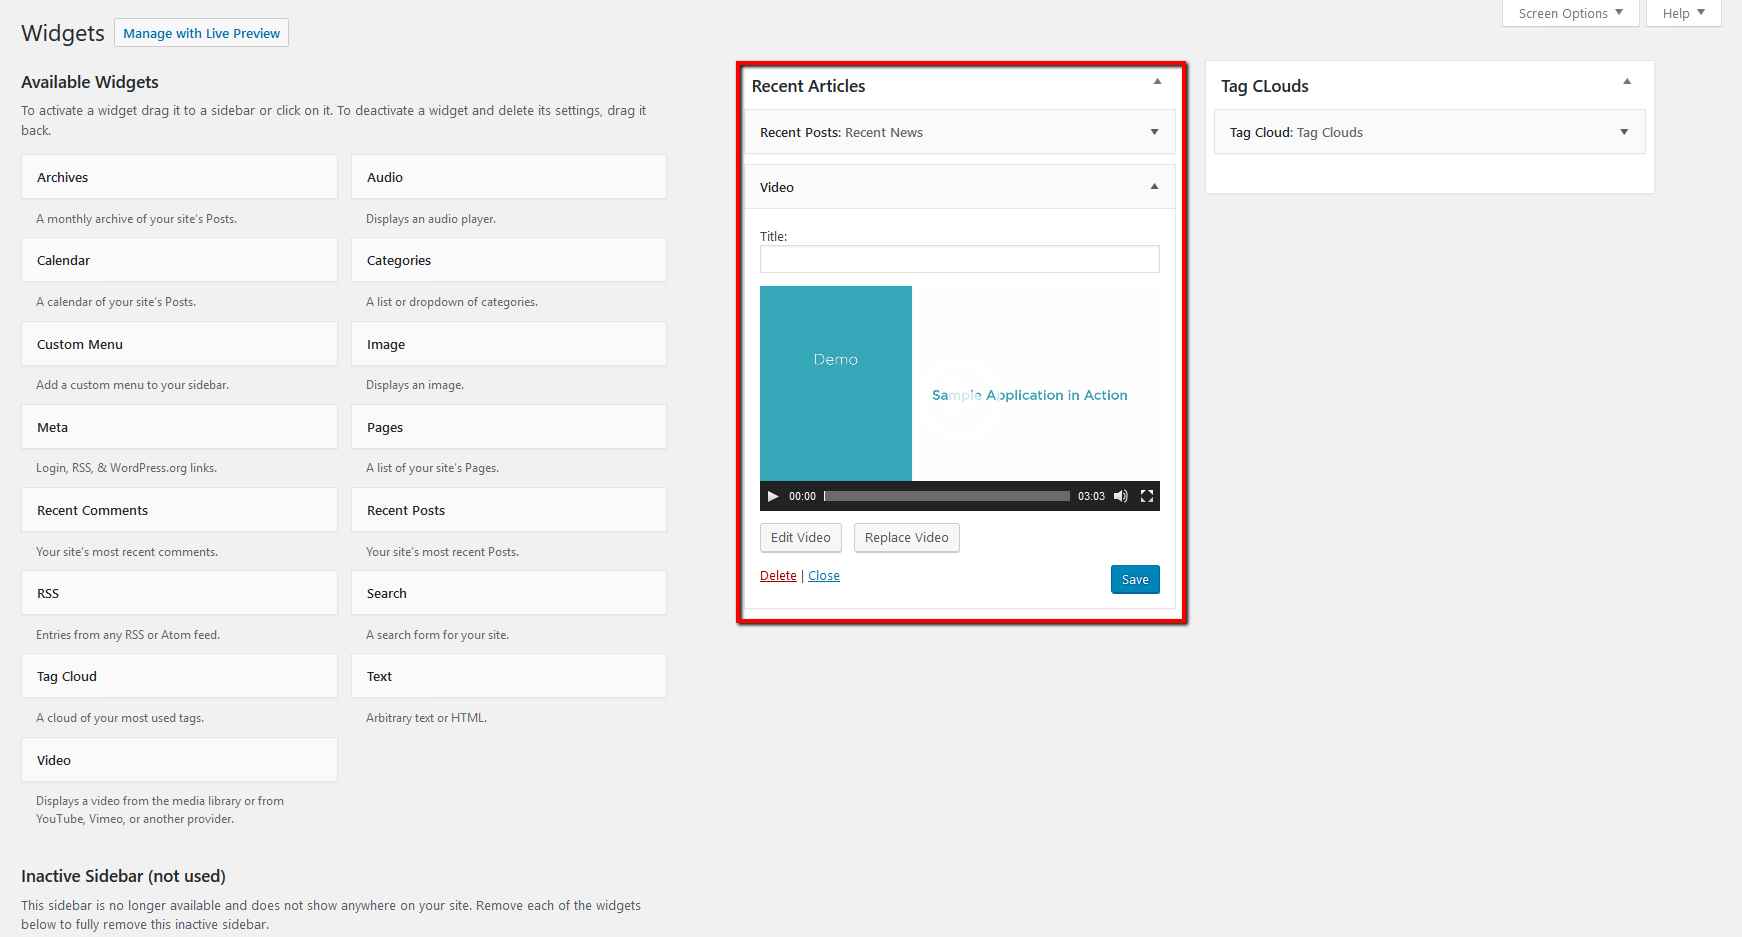Click Manage with Live Preview
The width and height of the screenshot is (1742, 937).
point(201,33)
